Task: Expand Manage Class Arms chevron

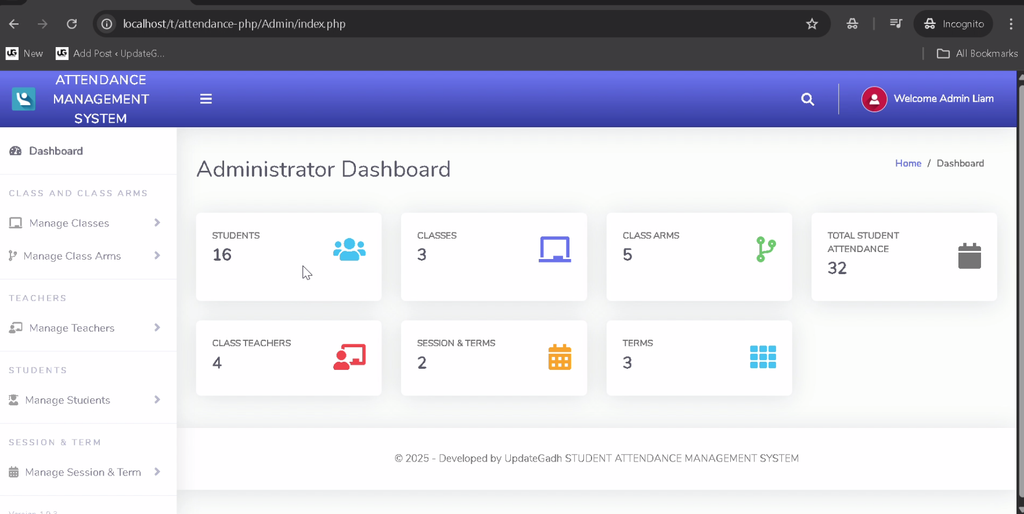Action: 157,255
